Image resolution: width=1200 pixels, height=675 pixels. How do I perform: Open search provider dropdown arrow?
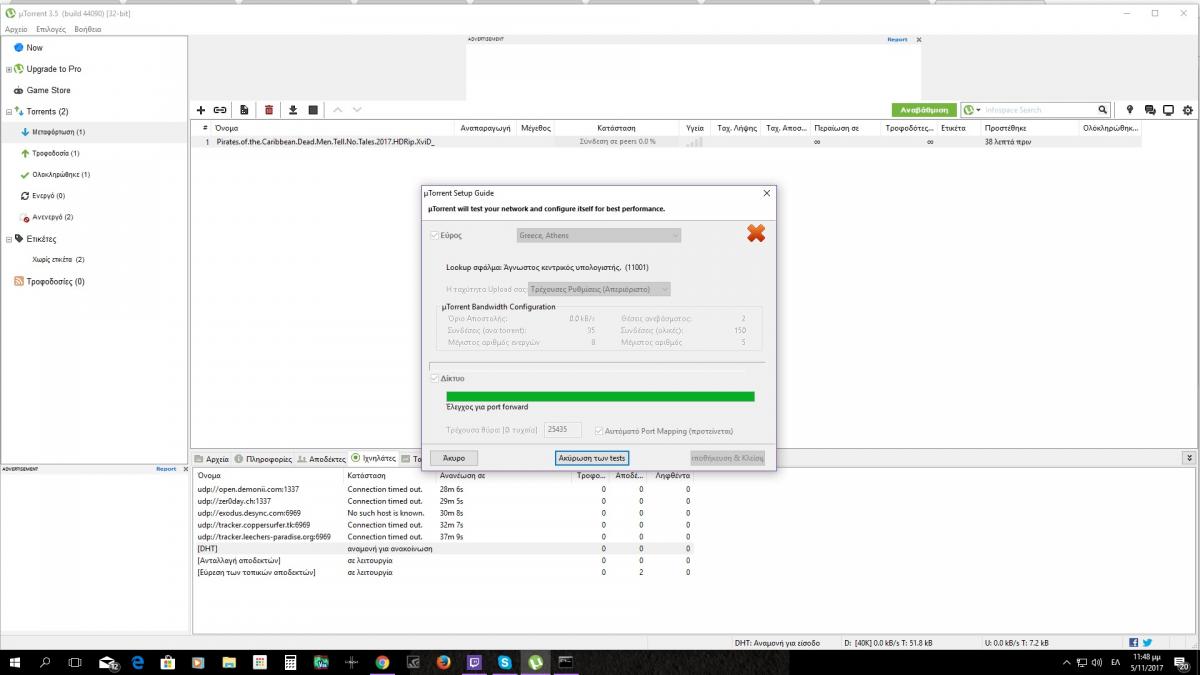click(x=979, y=110)
